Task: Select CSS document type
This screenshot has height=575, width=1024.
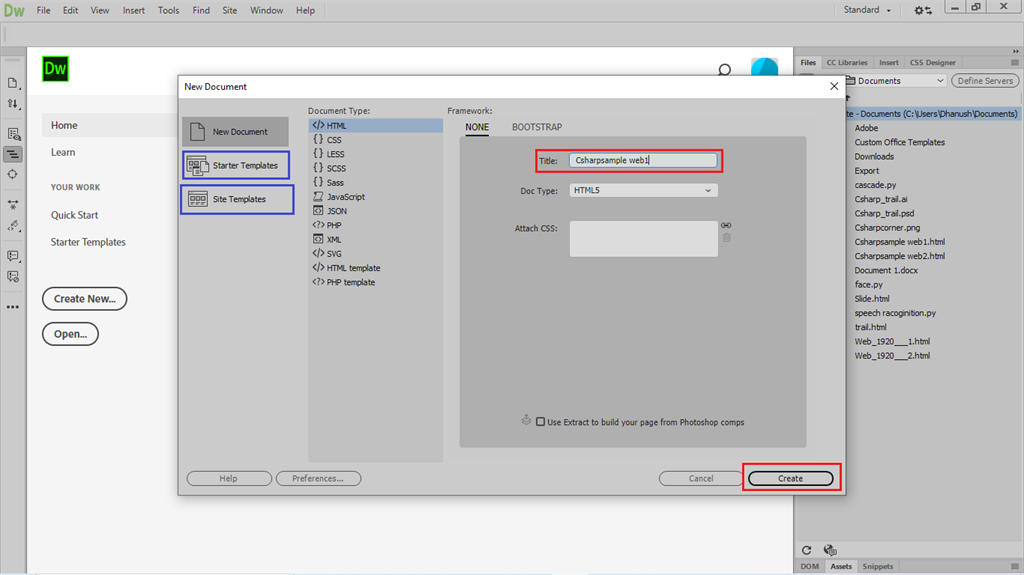Action: pyautogui.click(x=376, y=140)
